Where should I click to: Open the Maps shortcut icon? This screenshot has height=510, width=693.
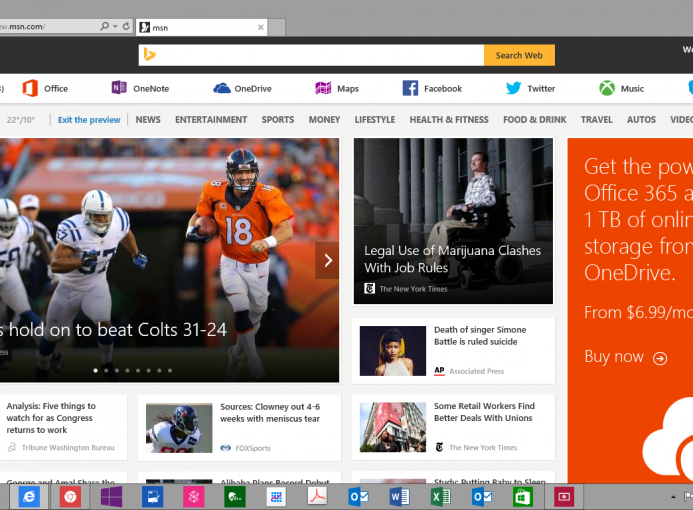pos(323,88)
